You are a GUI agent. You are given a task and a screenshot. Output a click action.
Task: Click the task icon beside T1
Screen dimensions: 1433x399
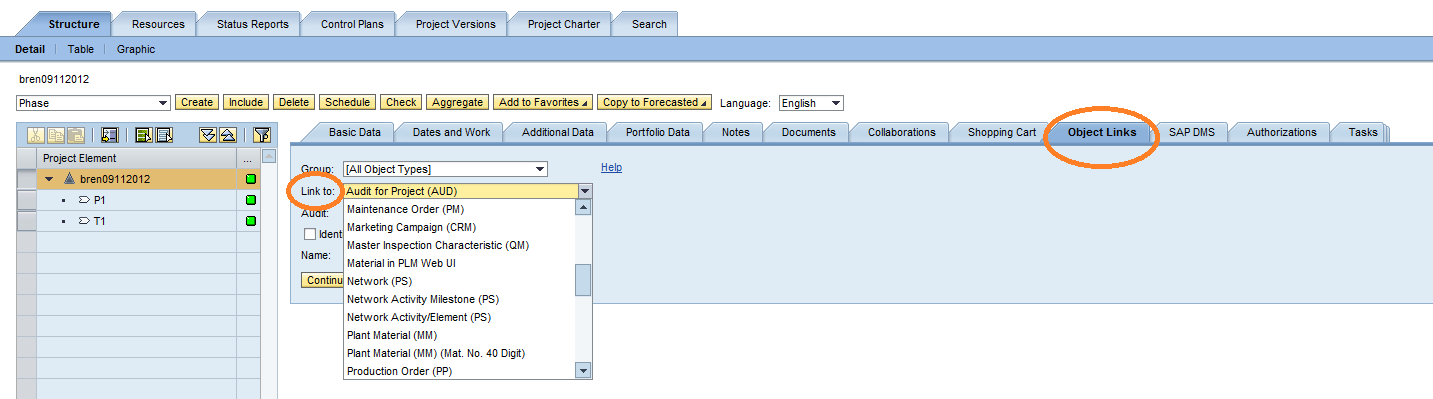coord(84,221)
